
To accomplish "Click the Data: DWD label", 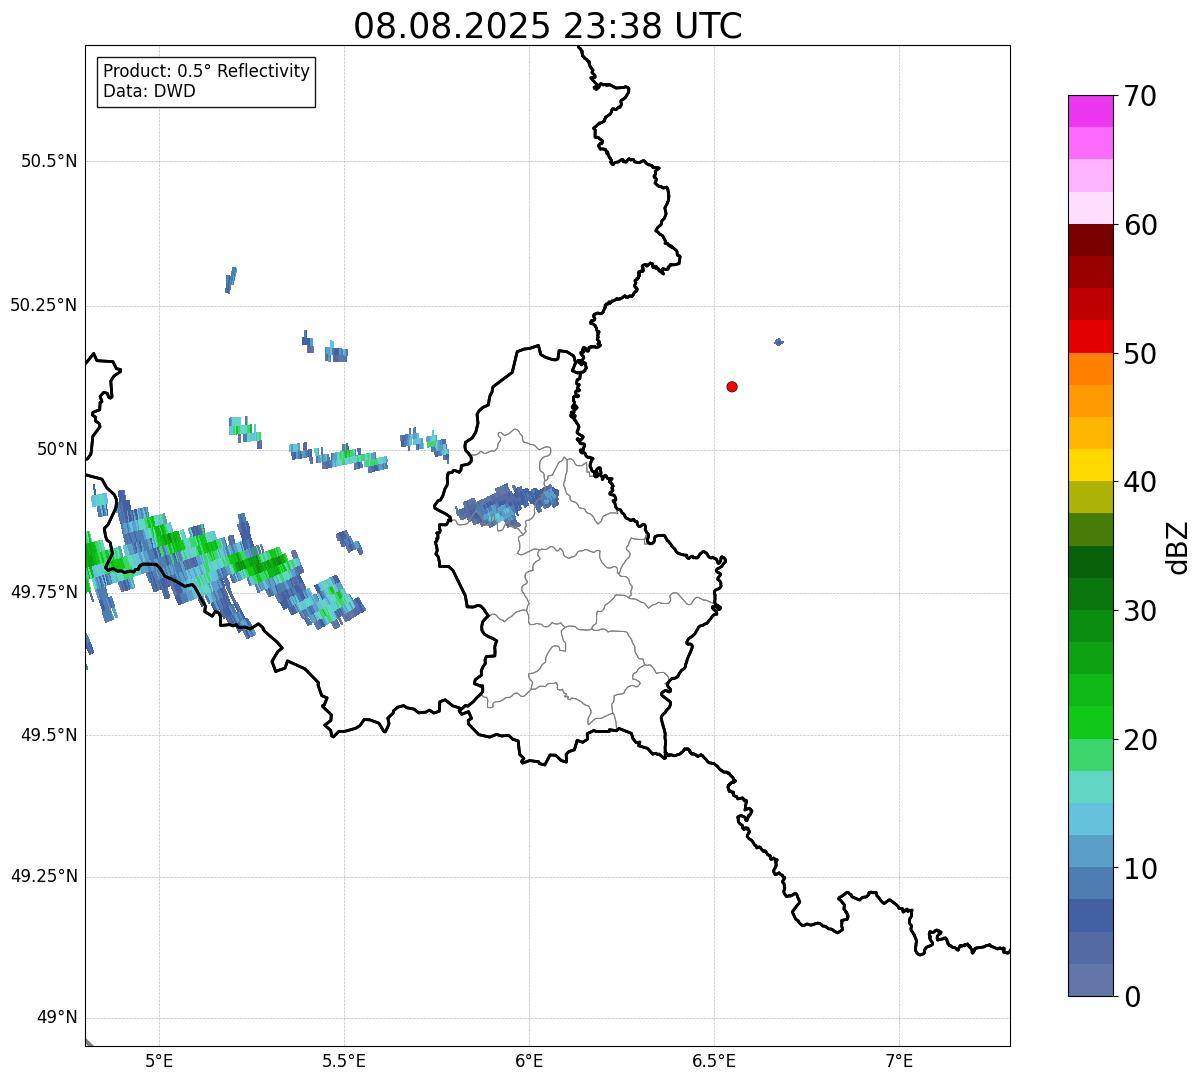I will click(149, 91).
